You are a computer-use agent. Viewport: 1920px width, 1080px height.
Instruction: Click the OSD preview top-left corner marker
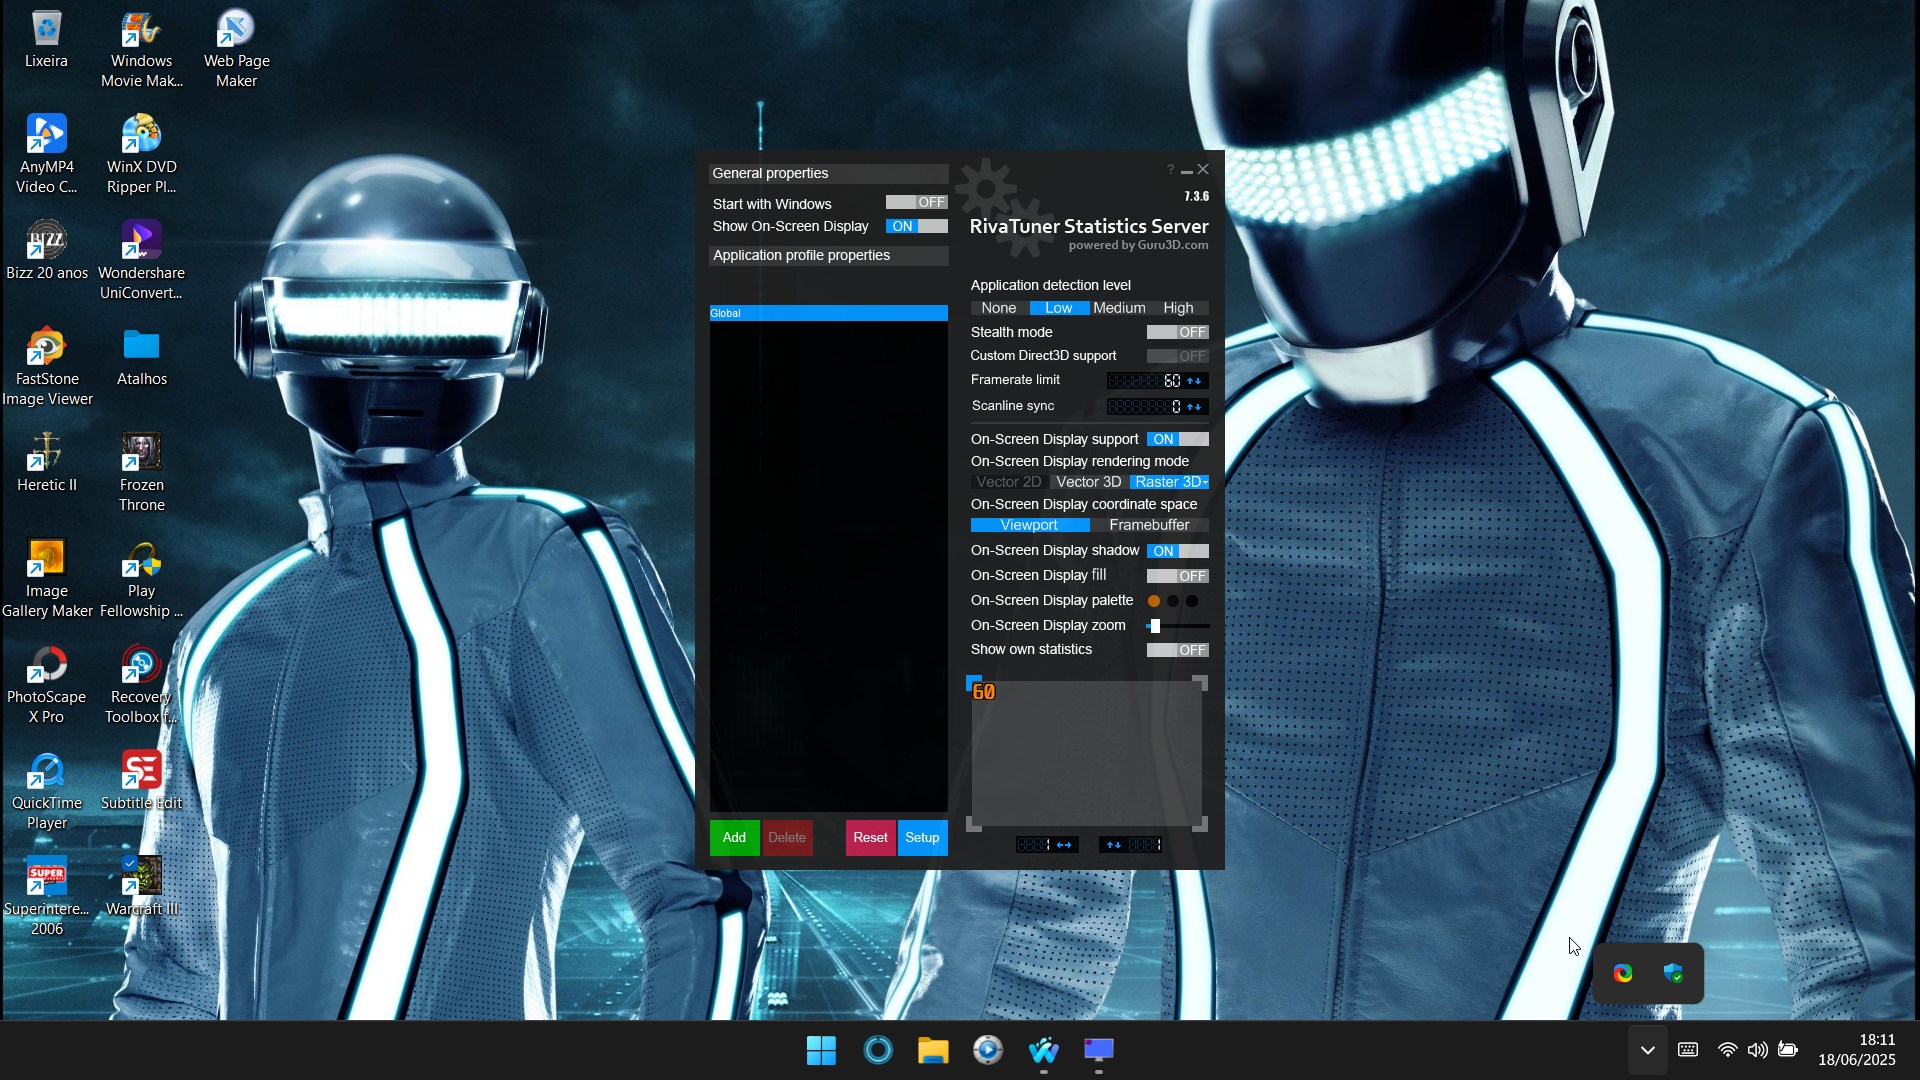click(x=973, y=683)
